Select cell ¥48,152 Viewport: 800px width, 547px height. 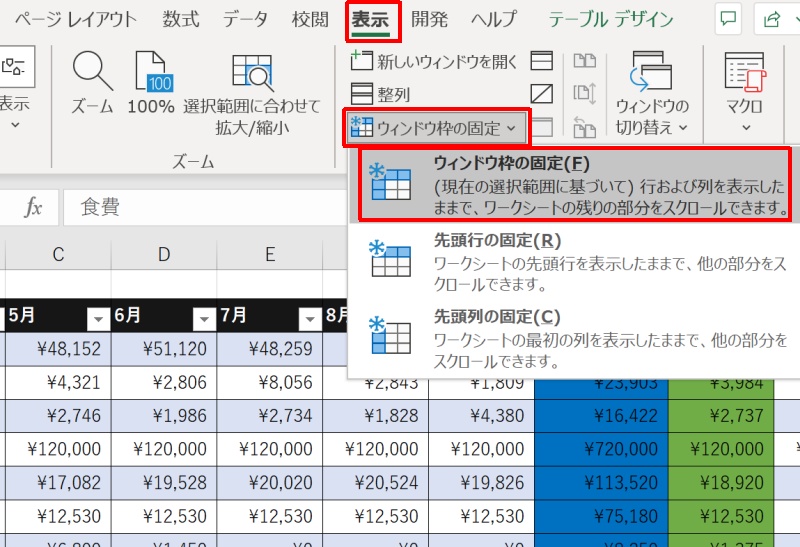[x=58, y=349]
